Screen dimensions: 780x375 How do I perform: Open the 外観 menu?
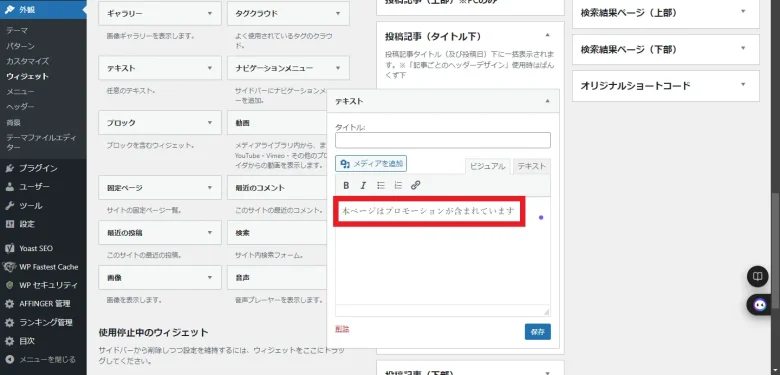tap(43, 9)
